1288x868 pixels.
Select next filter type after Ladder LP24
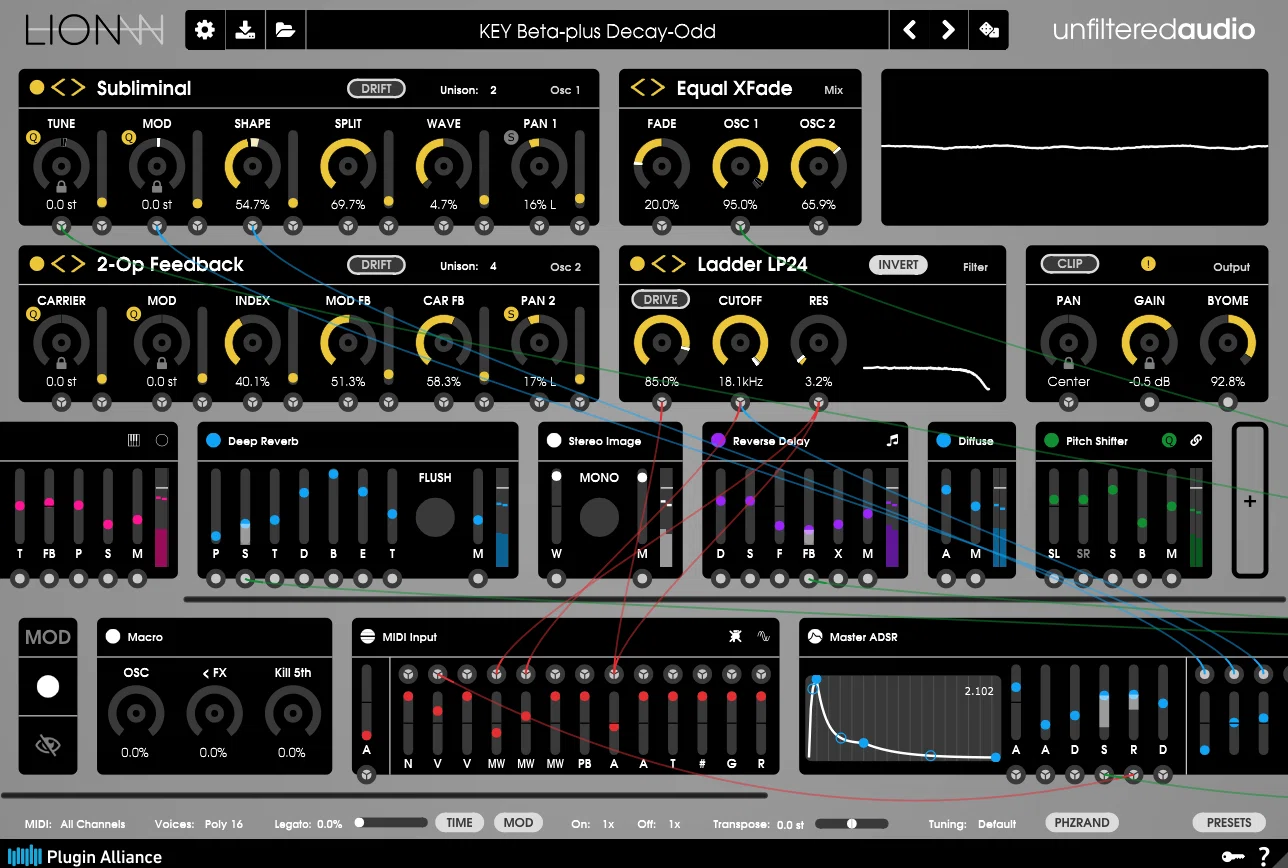coord(677,264)
